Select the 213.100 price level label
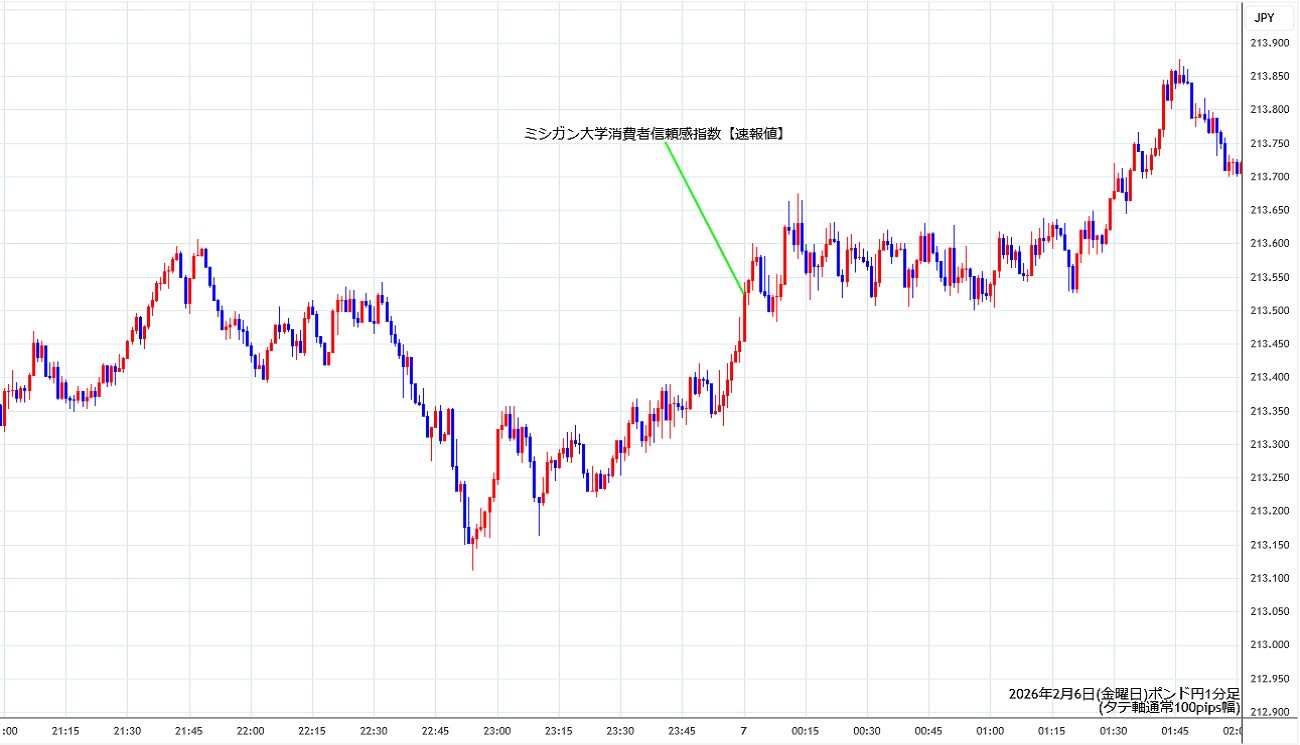 pyautogui.click(x=1270, y=578)
